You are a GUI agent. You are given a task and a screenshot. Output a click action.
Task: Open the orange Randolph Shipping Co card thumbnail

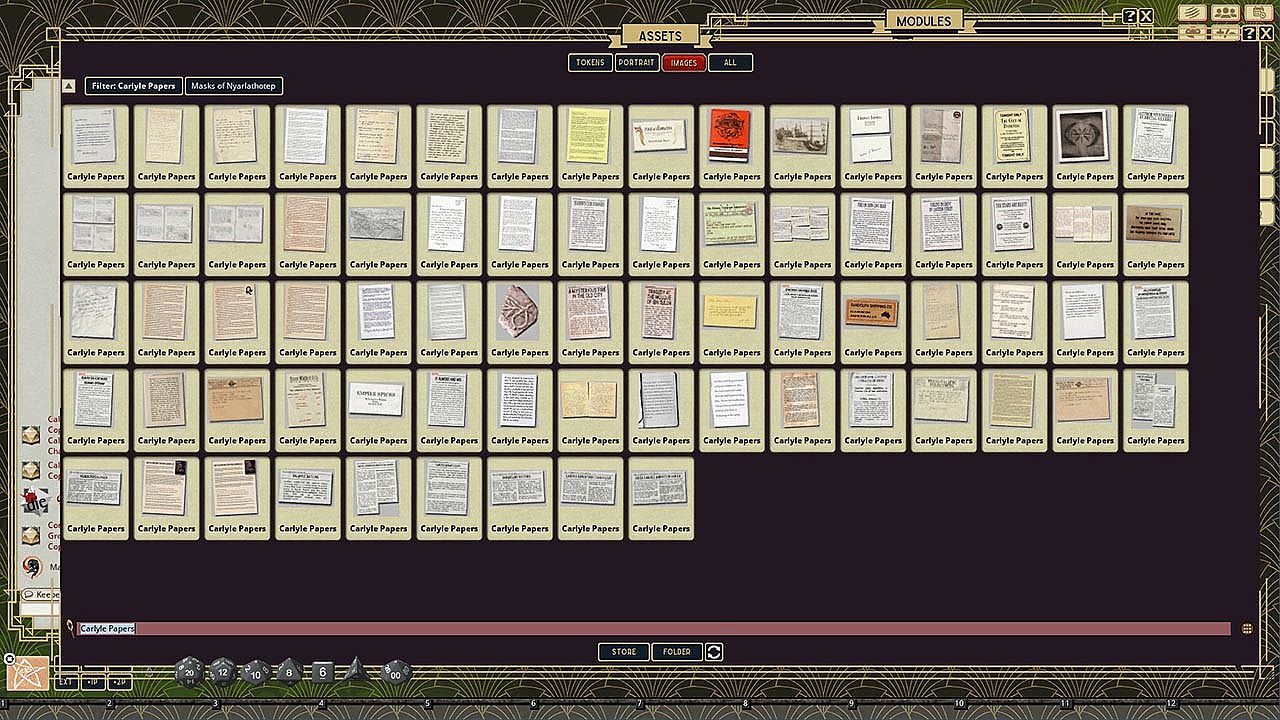[x=873, y=322]
